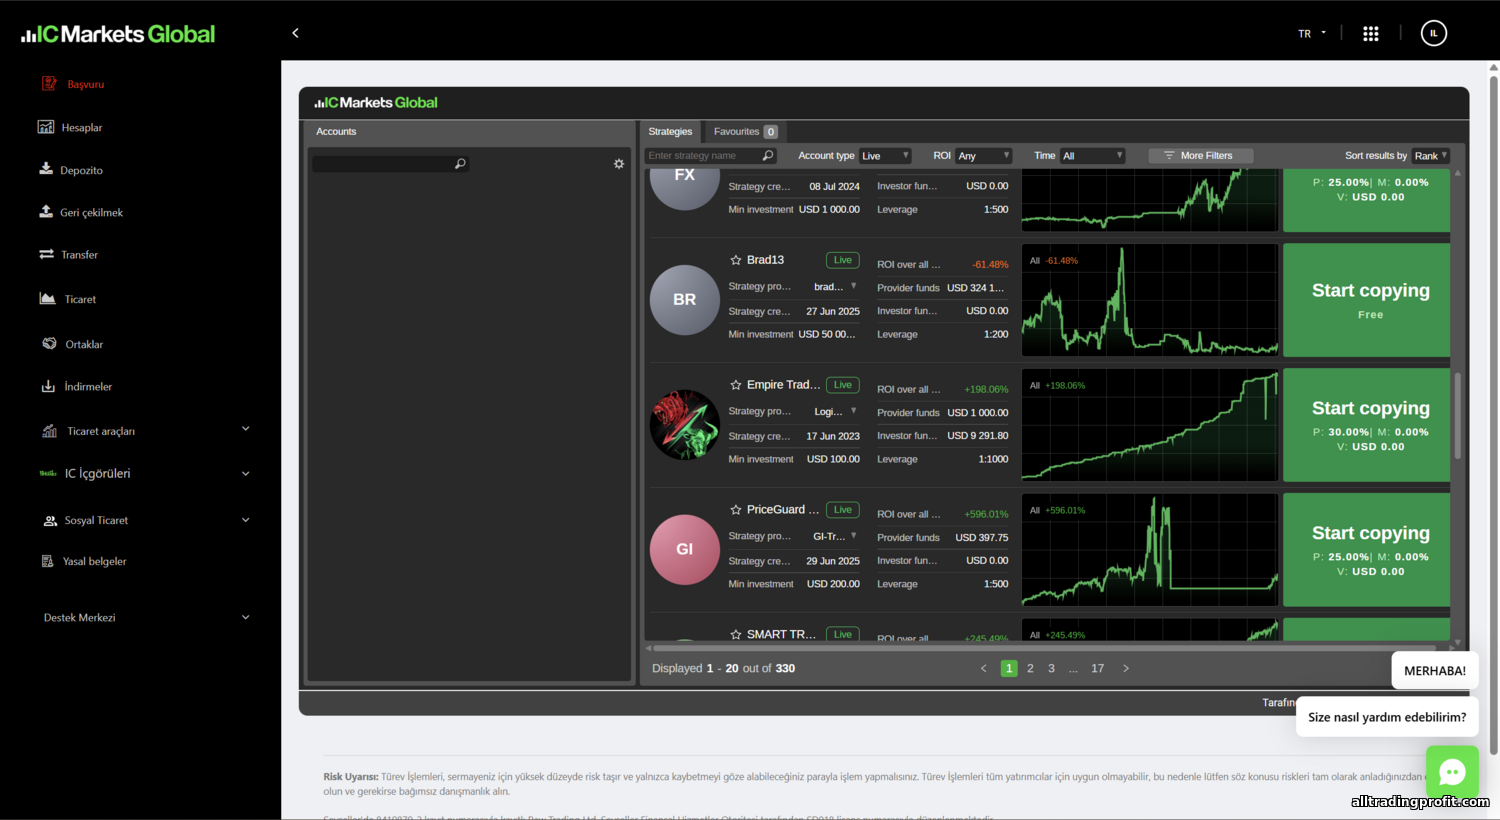
Task: Switch to the Favourites tab
Action: pos(744,132)
